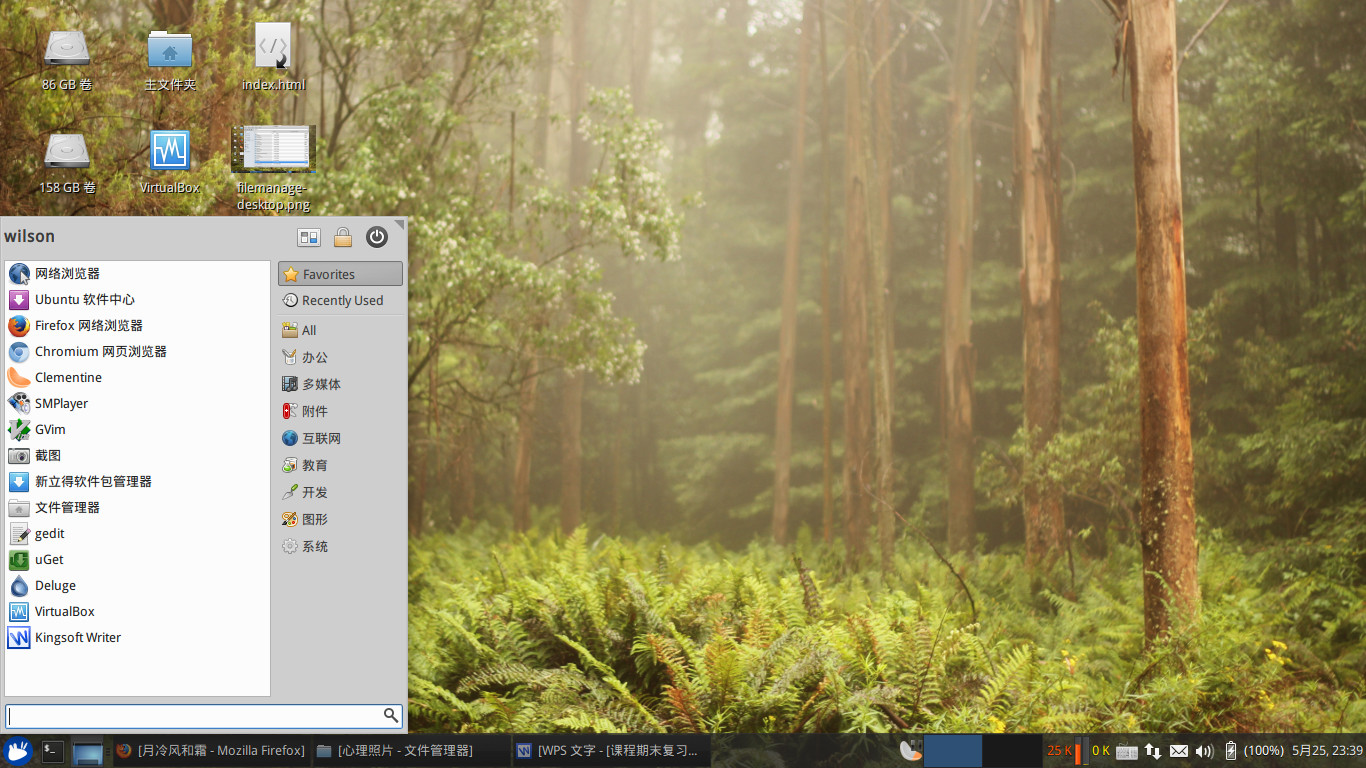Image resolution: width=1366 pixels, height=768 pixels.
Task: Switch to the 月冷风和霜 - Mozilla Firefox window
Action: [x=210, y=750]
